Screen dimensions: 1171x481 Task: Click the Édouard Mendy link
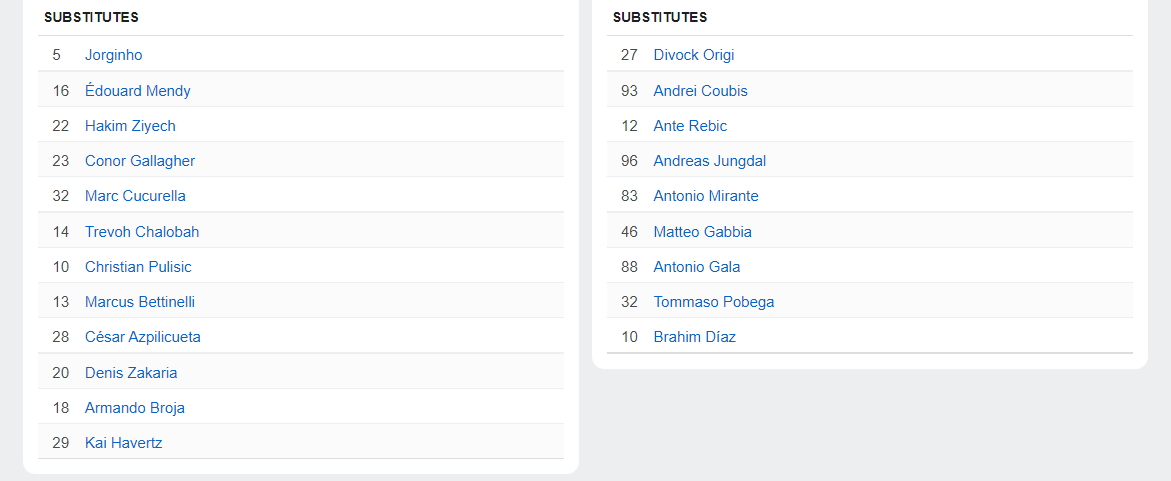point(137,91)
